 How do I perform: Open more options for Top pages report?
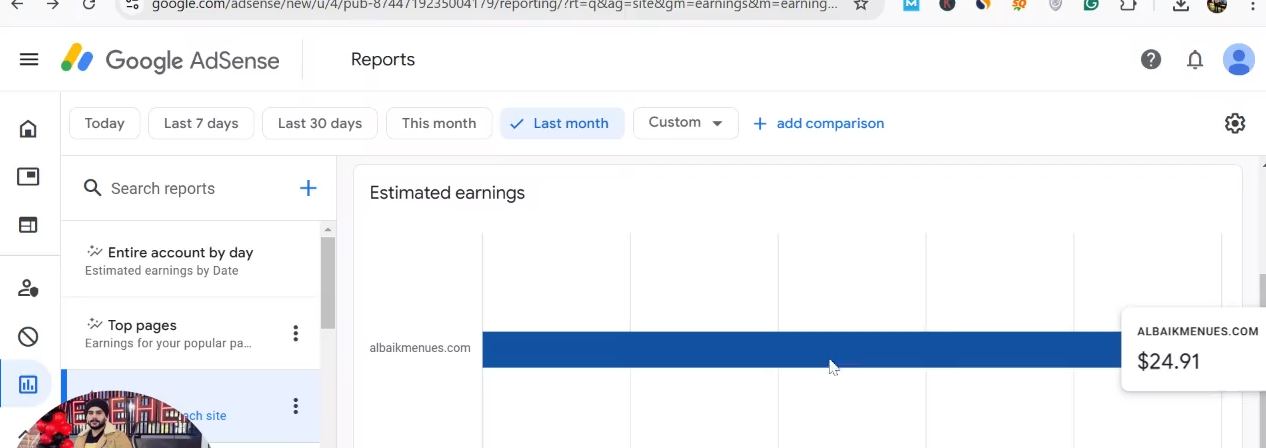(x=295, y=333)
